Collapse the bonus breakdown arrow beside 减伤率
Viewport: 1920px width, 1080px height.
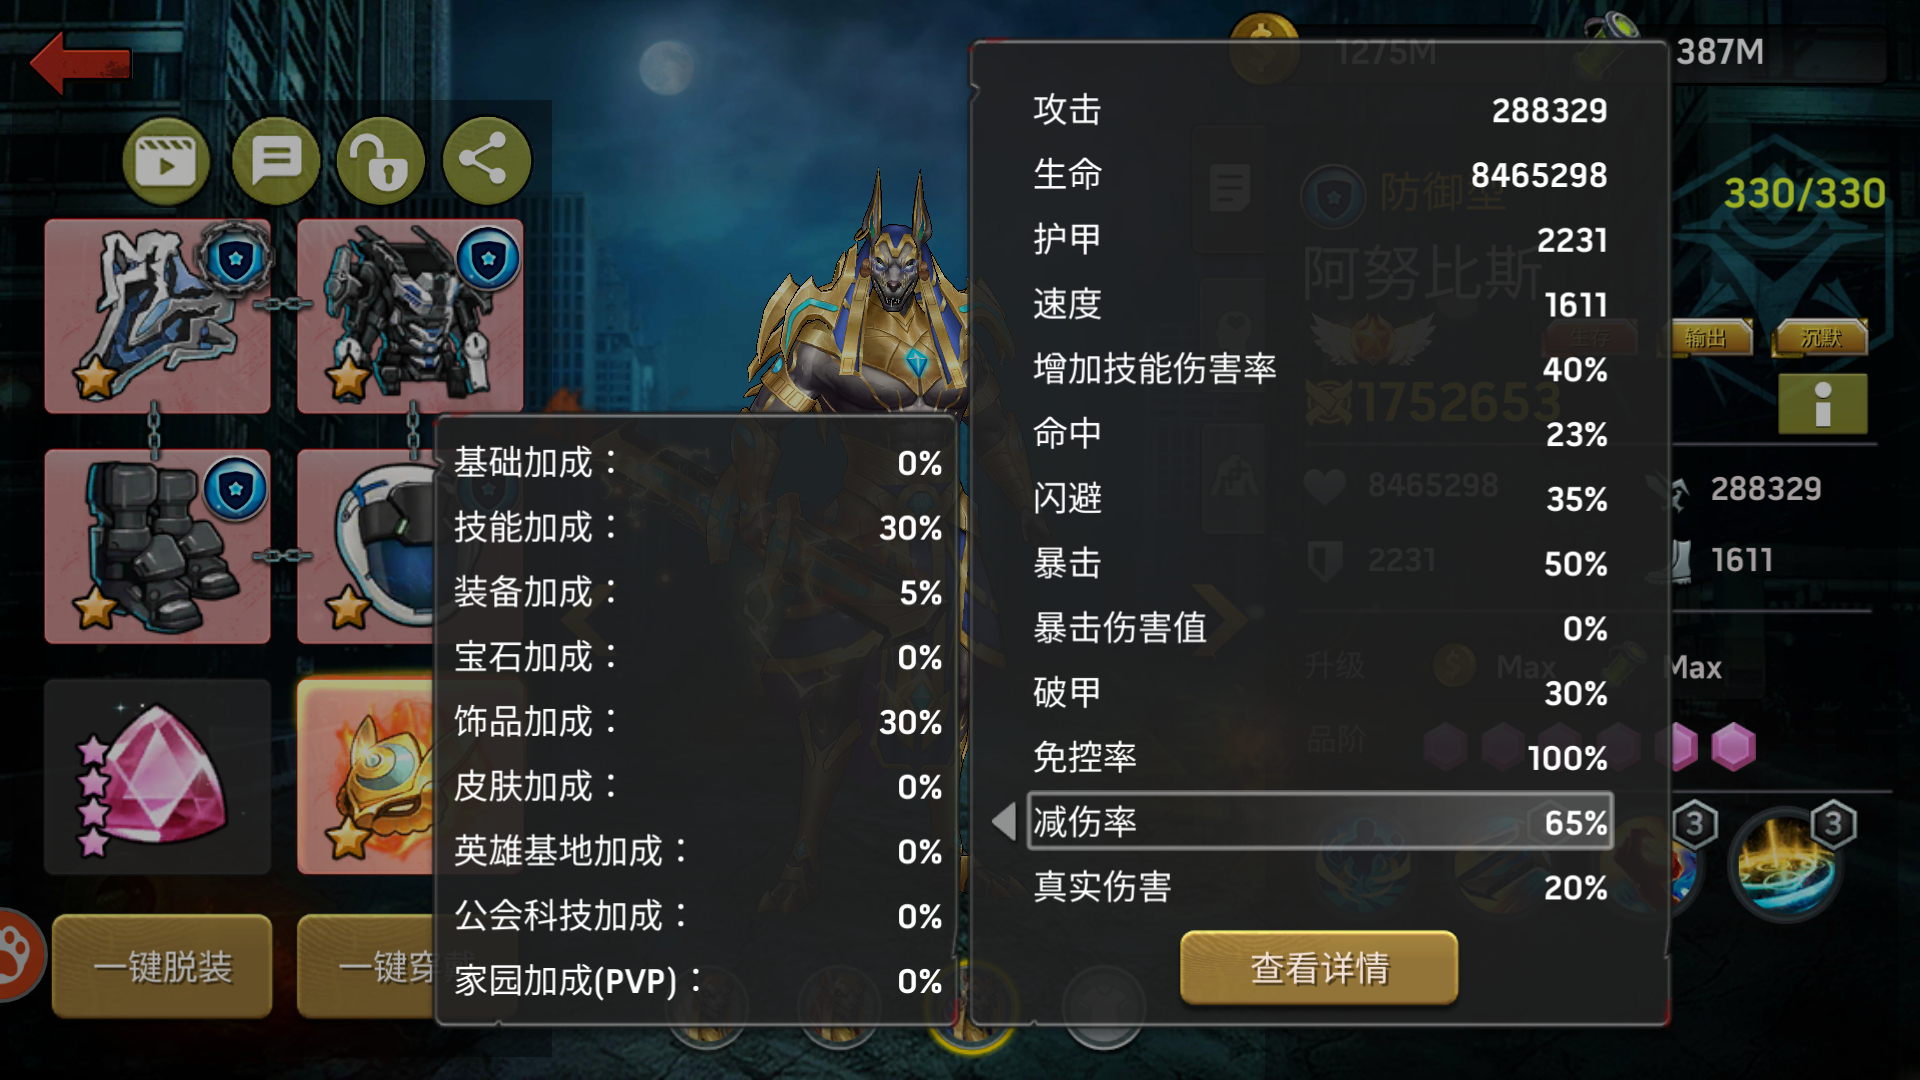point(1004,822)
